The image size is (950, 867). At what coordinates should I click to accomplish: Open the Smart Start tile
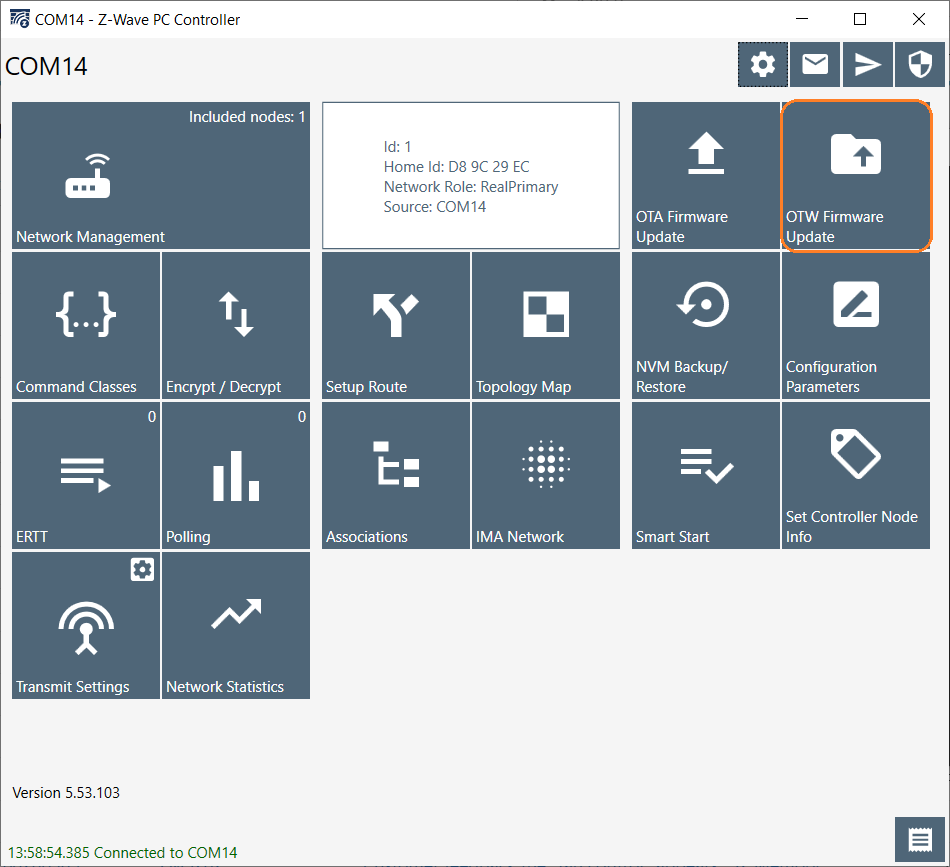point(706,476)
